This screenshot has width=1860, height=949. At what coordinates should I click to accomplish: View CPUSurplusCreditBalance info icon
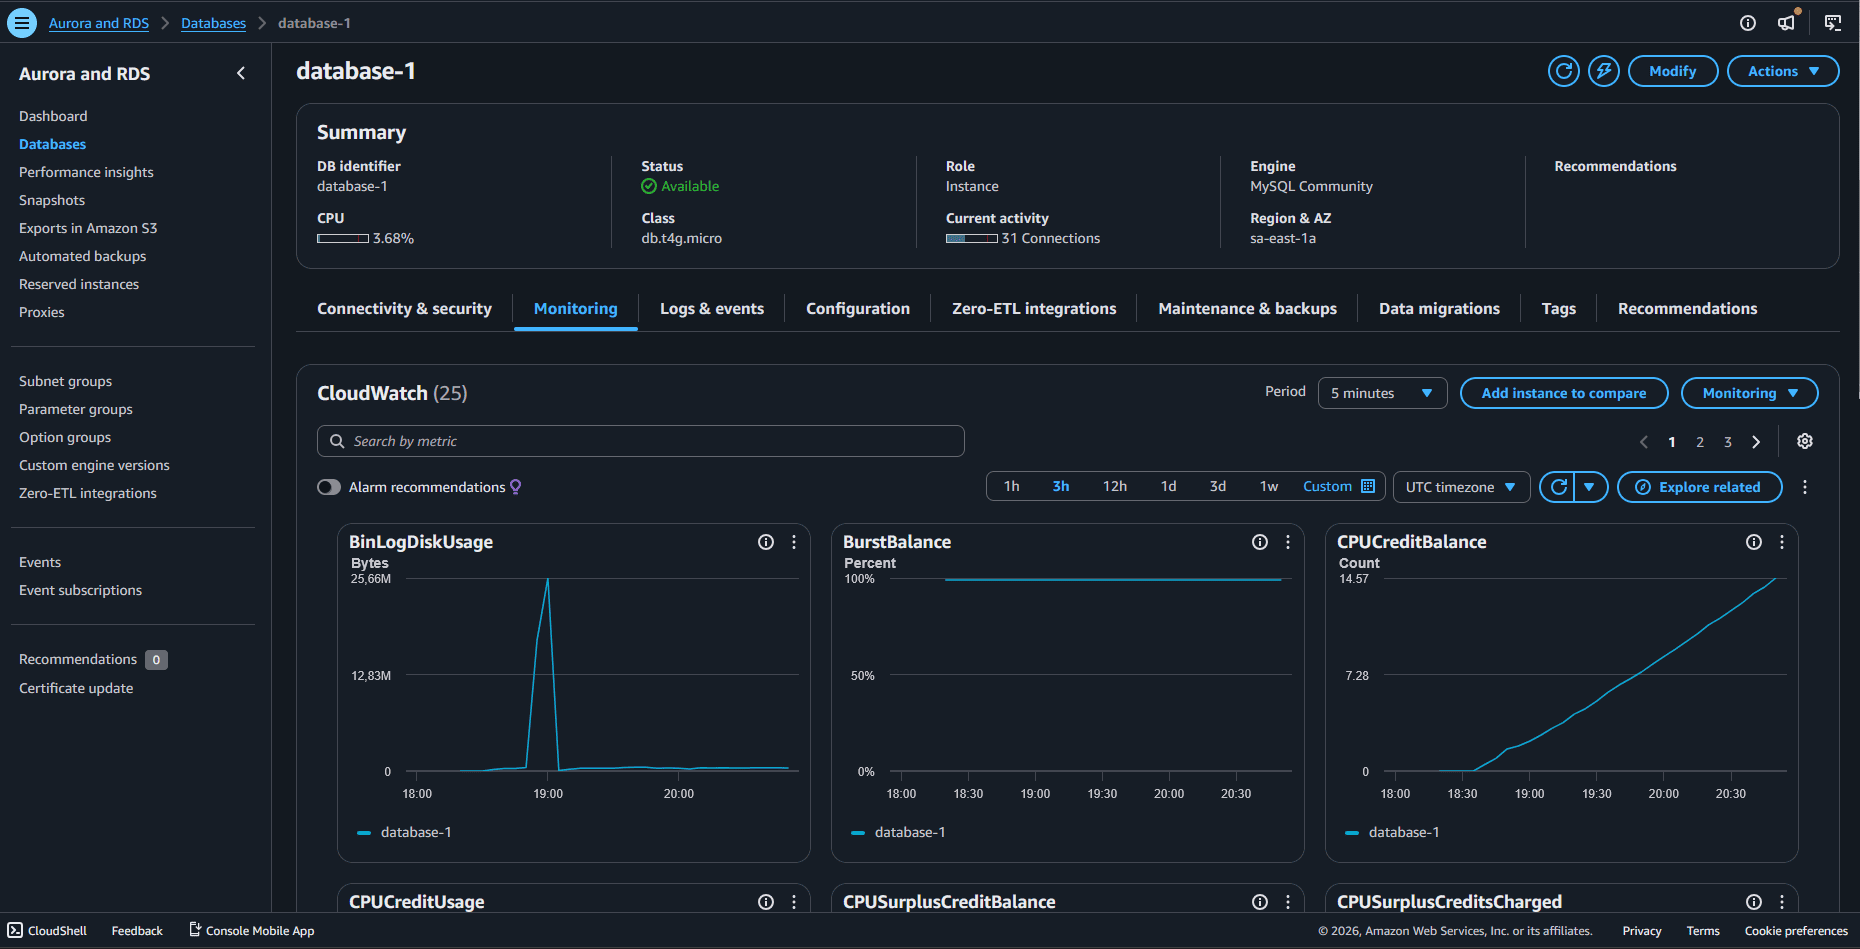(1260, 902)
